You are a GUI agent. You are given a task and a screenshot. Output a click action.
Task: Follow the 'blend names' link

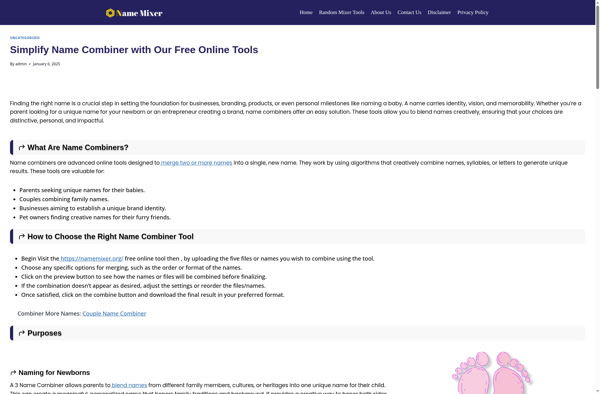(x=129, y=385)
